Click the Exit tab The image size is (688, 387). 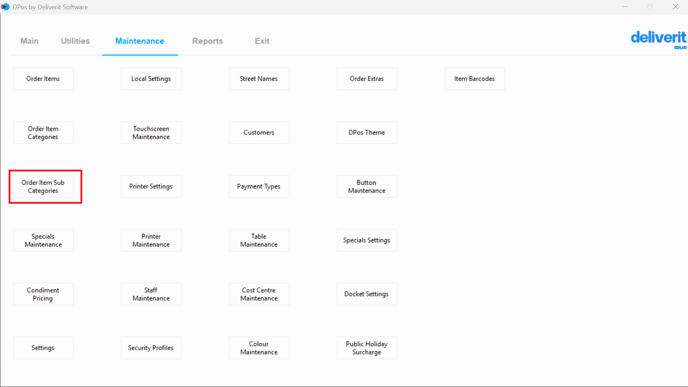(x=262, y=41)
